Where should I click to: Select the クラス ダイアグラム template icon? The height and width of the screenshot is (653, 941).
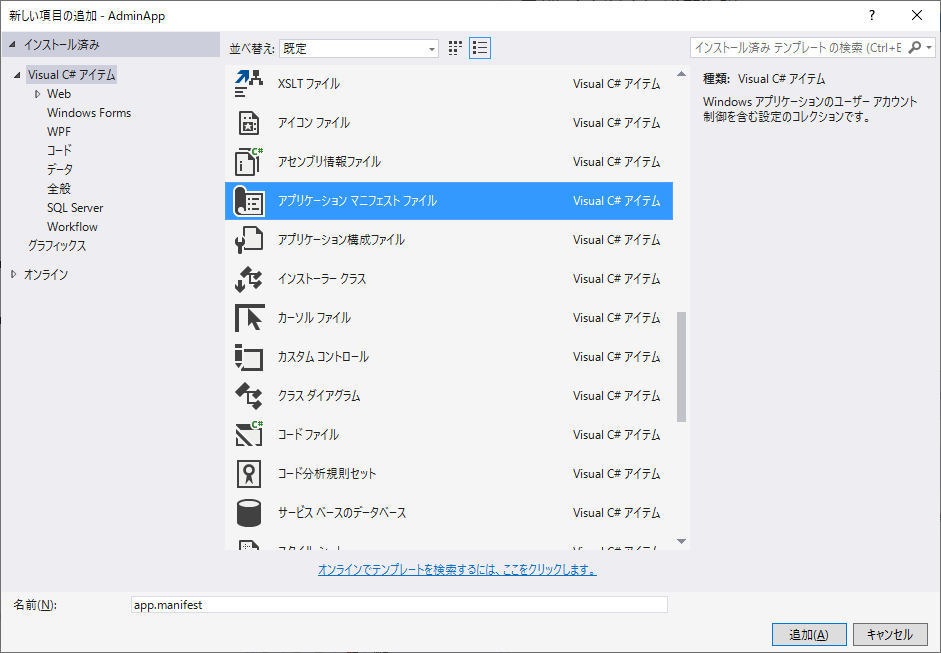246,395
